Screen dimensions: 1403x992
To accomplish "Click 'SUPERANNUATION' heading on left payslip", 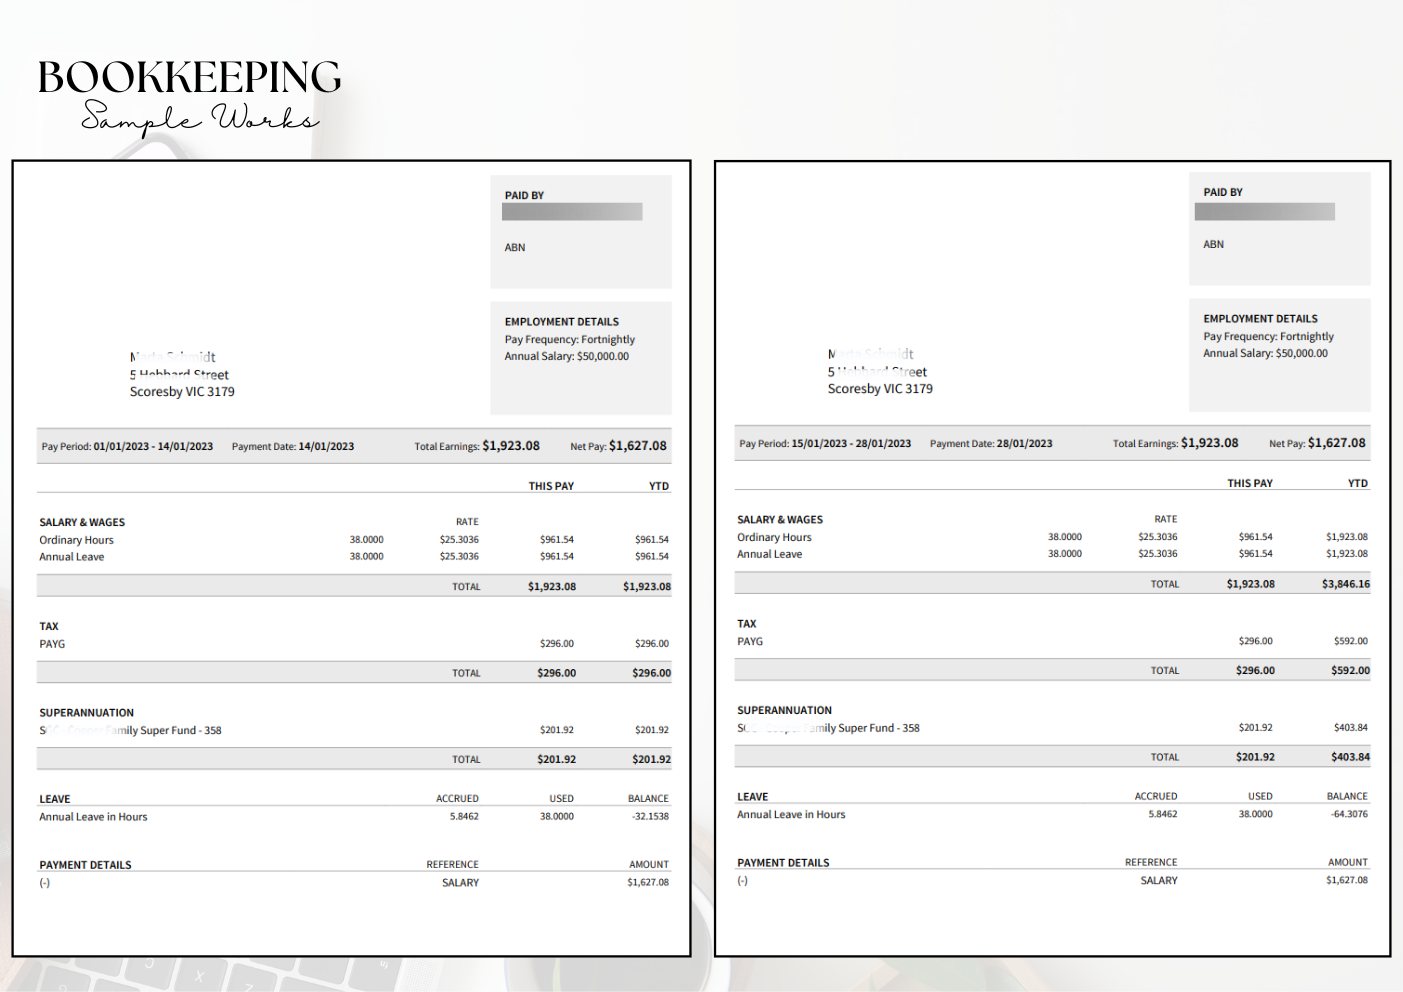I will [x=87, y=714].
